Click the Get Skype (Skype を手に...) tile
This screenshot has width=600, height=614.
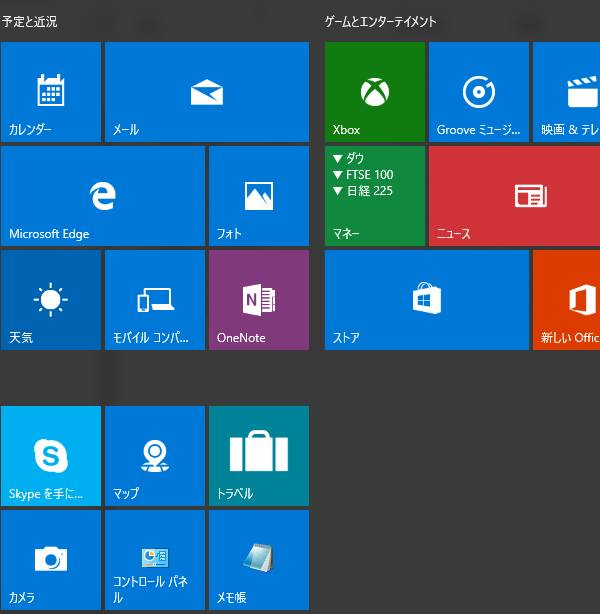(51, 456)
